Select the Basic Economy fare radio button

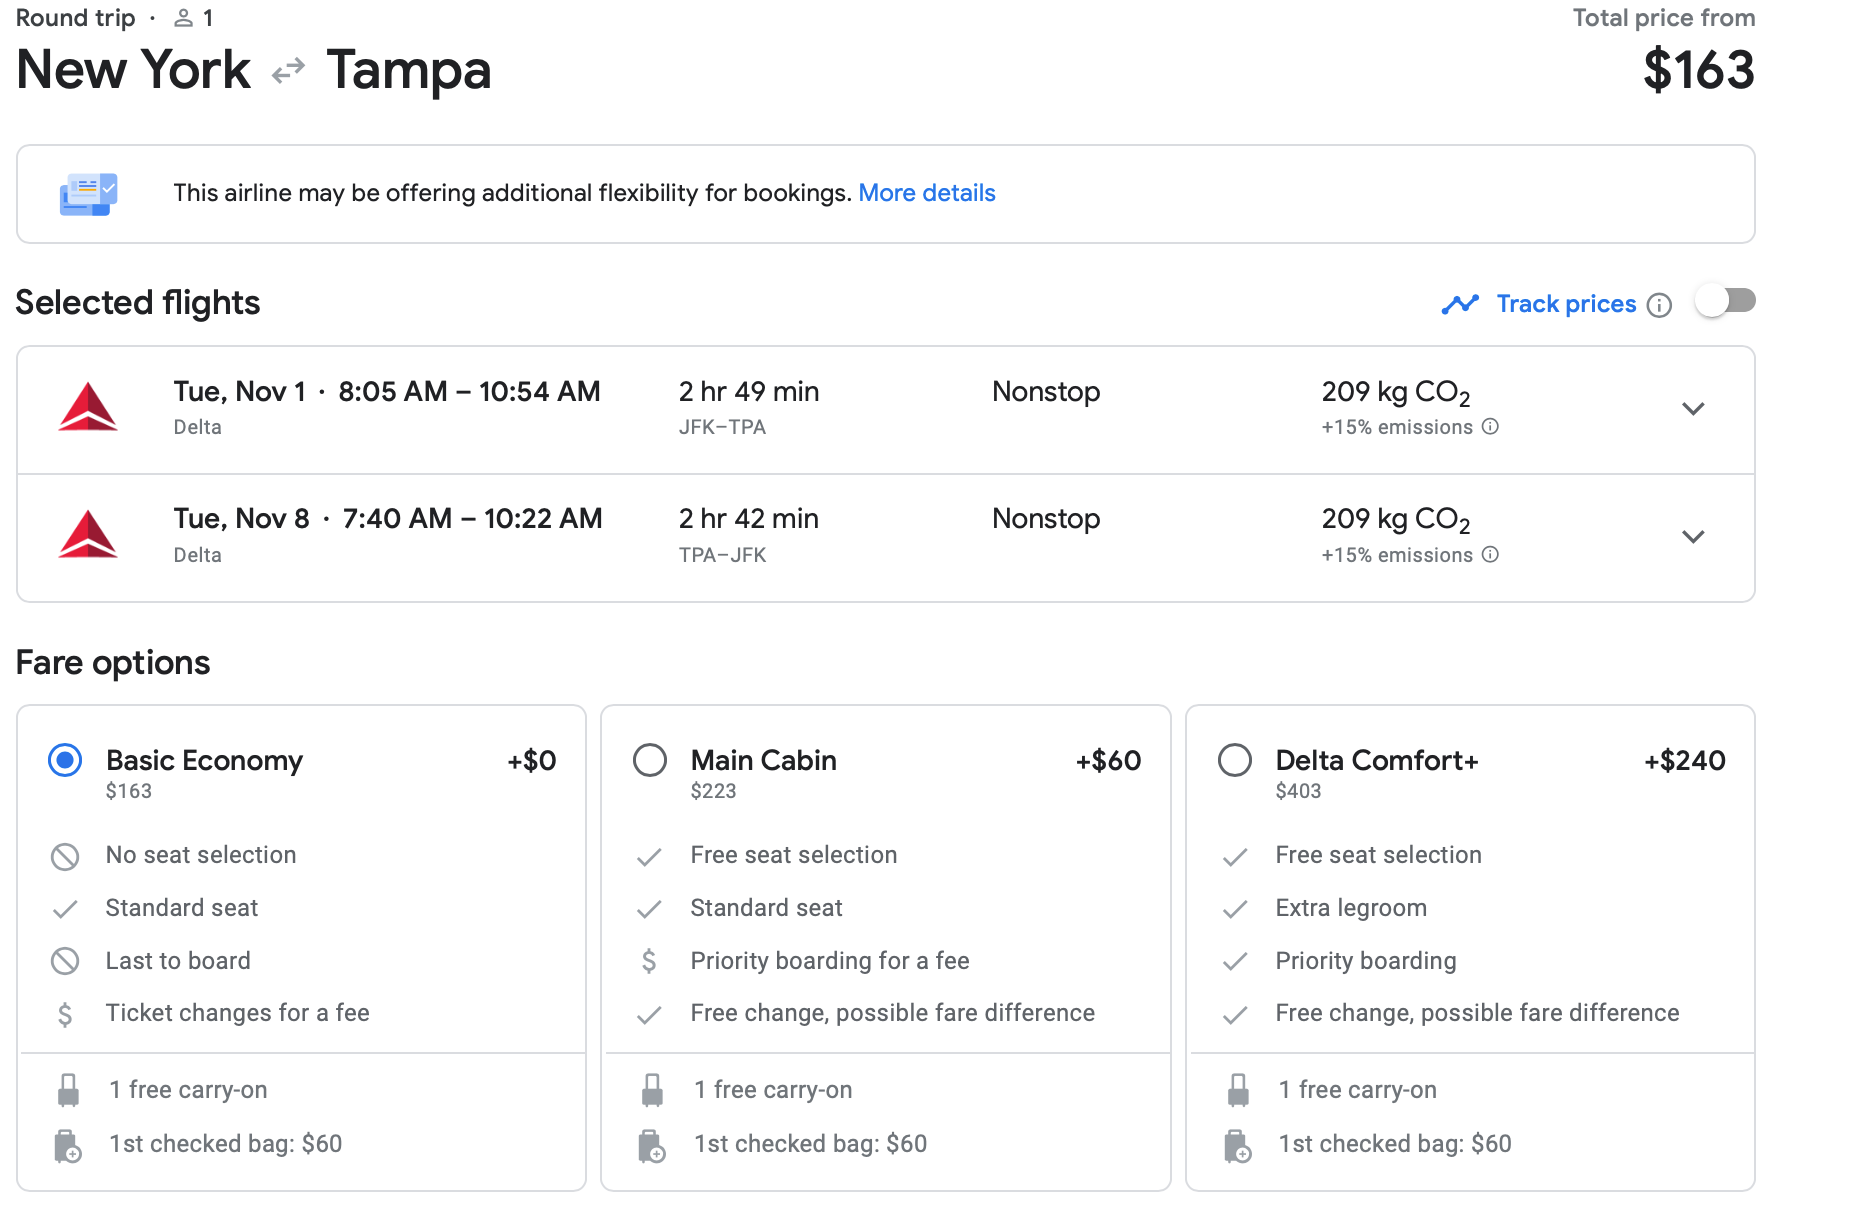coord(65,761)
